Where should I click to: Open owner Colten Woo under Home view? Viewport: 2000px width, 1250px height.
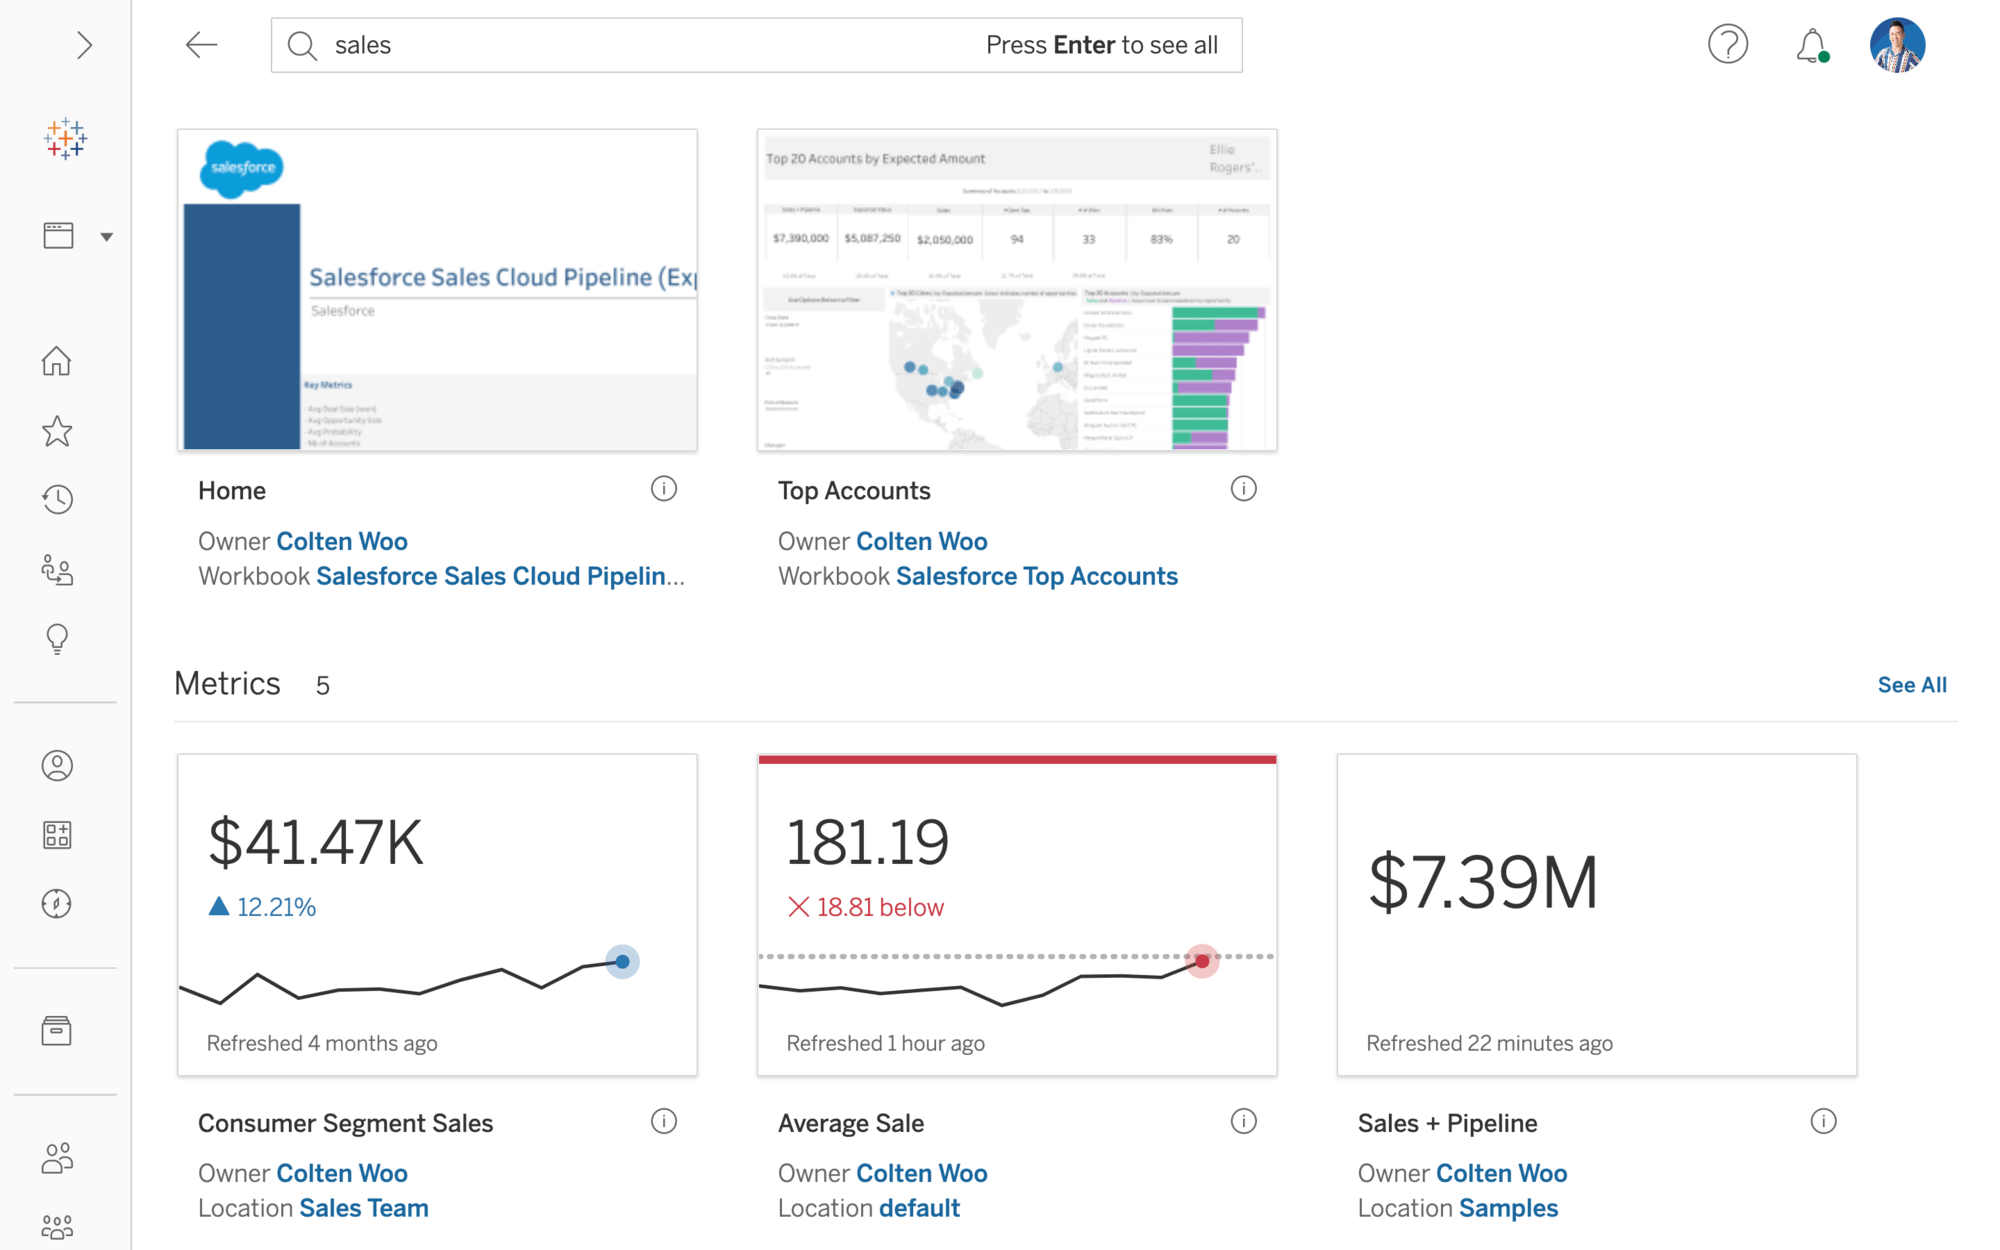342,541
